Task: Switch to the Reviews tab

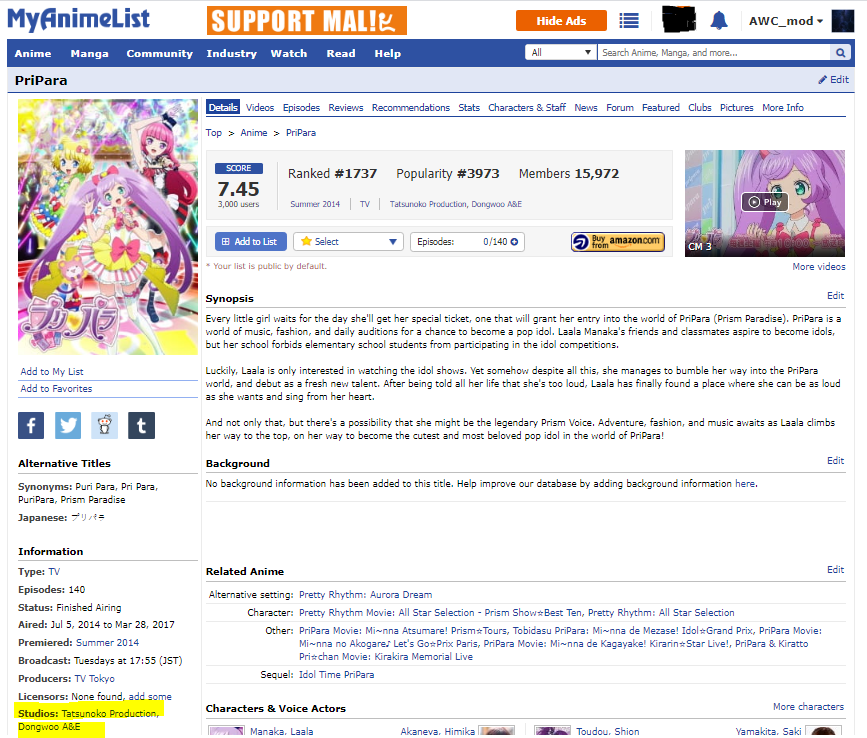Action: click(346, 107)
